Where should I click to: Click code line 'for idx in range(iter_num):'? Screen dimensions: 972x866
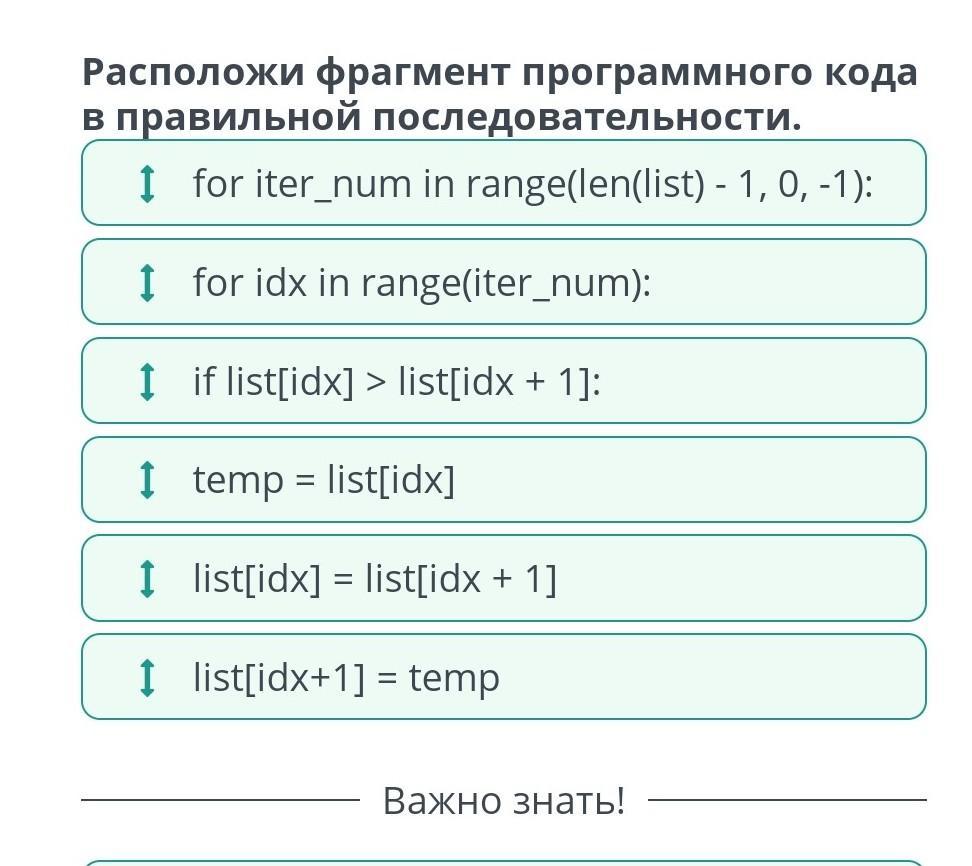(421, 283)
